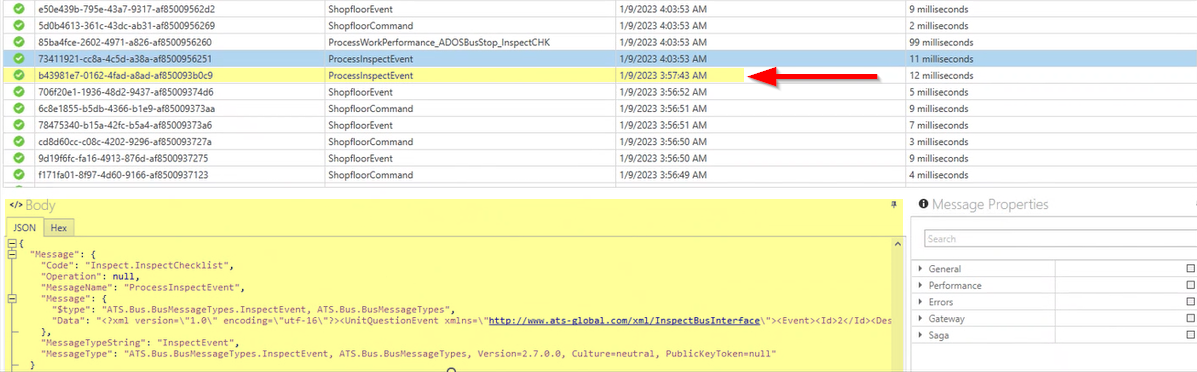The image size is (1197, 372).
Task: Open the ats-global InspectBusInterface link
Action: (x=624, y=321)
